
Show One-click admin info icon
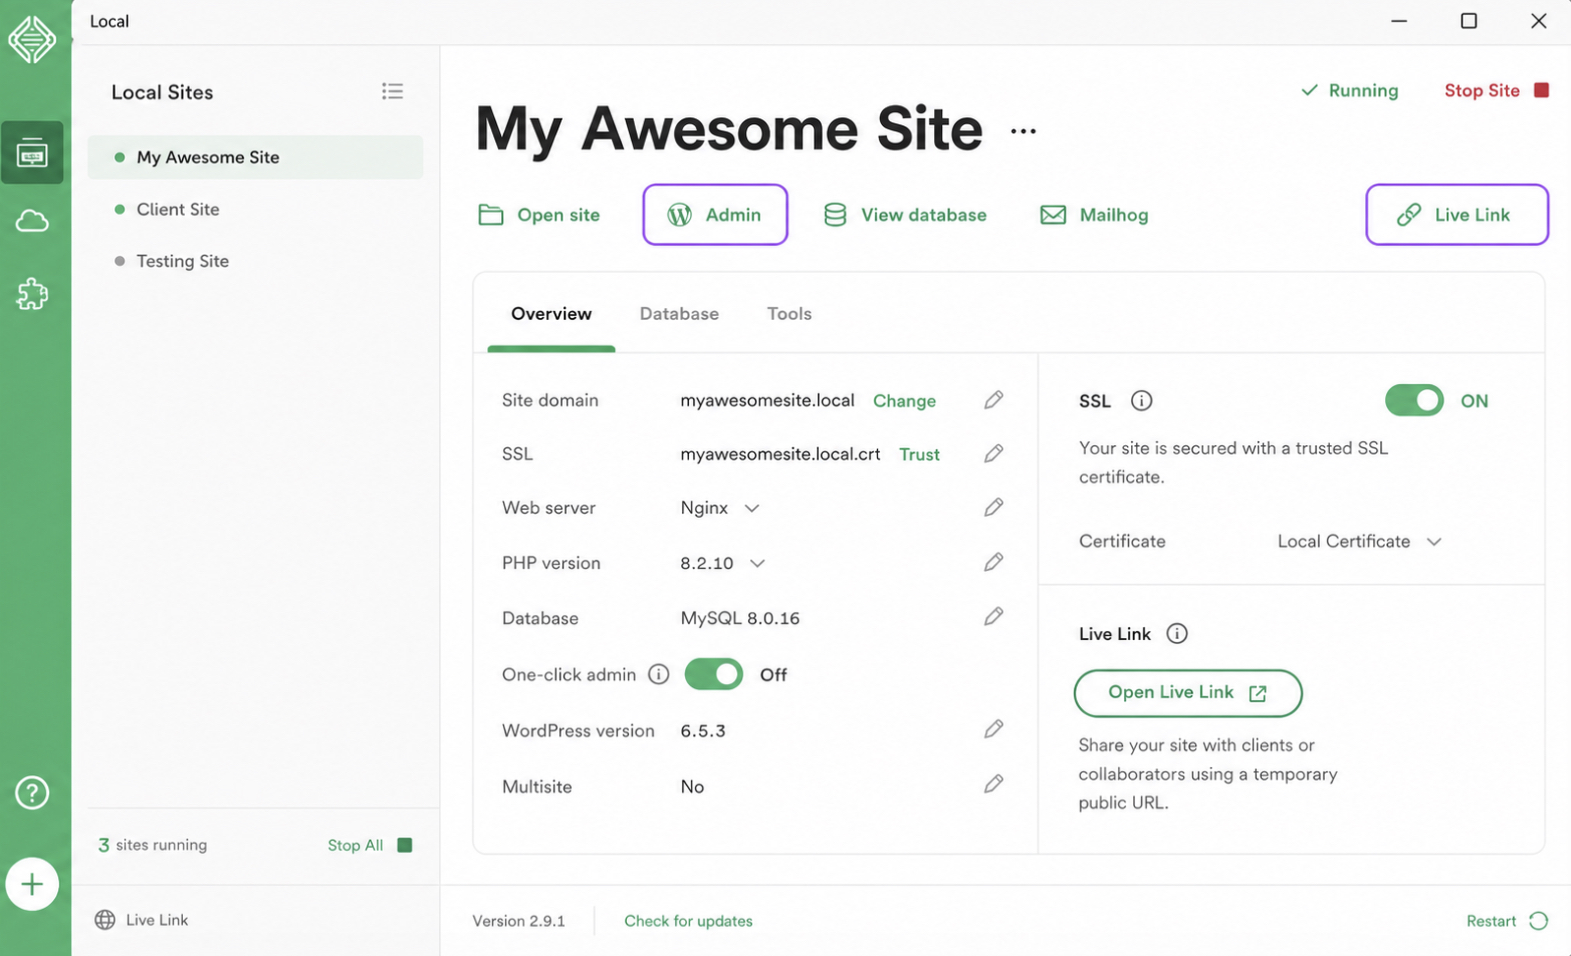pyautogui.click(x=658, y=674)
